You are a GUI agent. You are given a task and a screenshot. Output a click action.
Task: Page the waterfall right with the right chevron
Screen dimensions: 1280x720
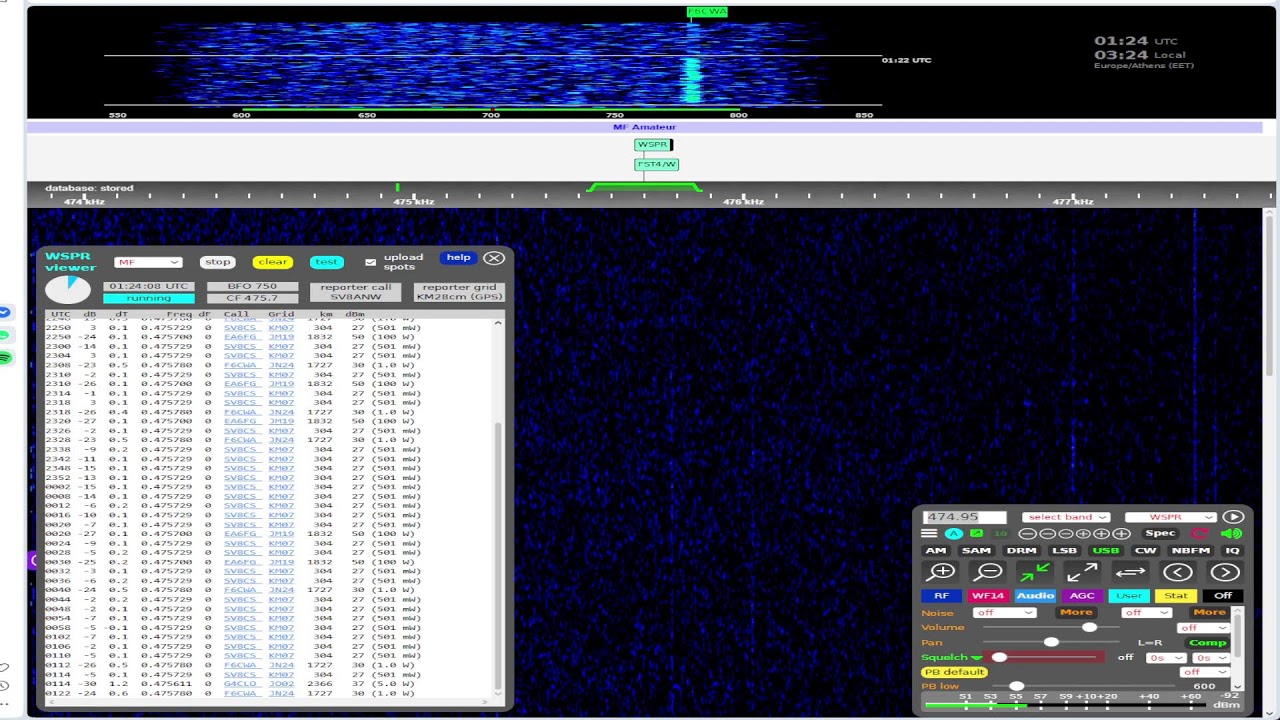pyautogui.click(x=1225, y=572)
